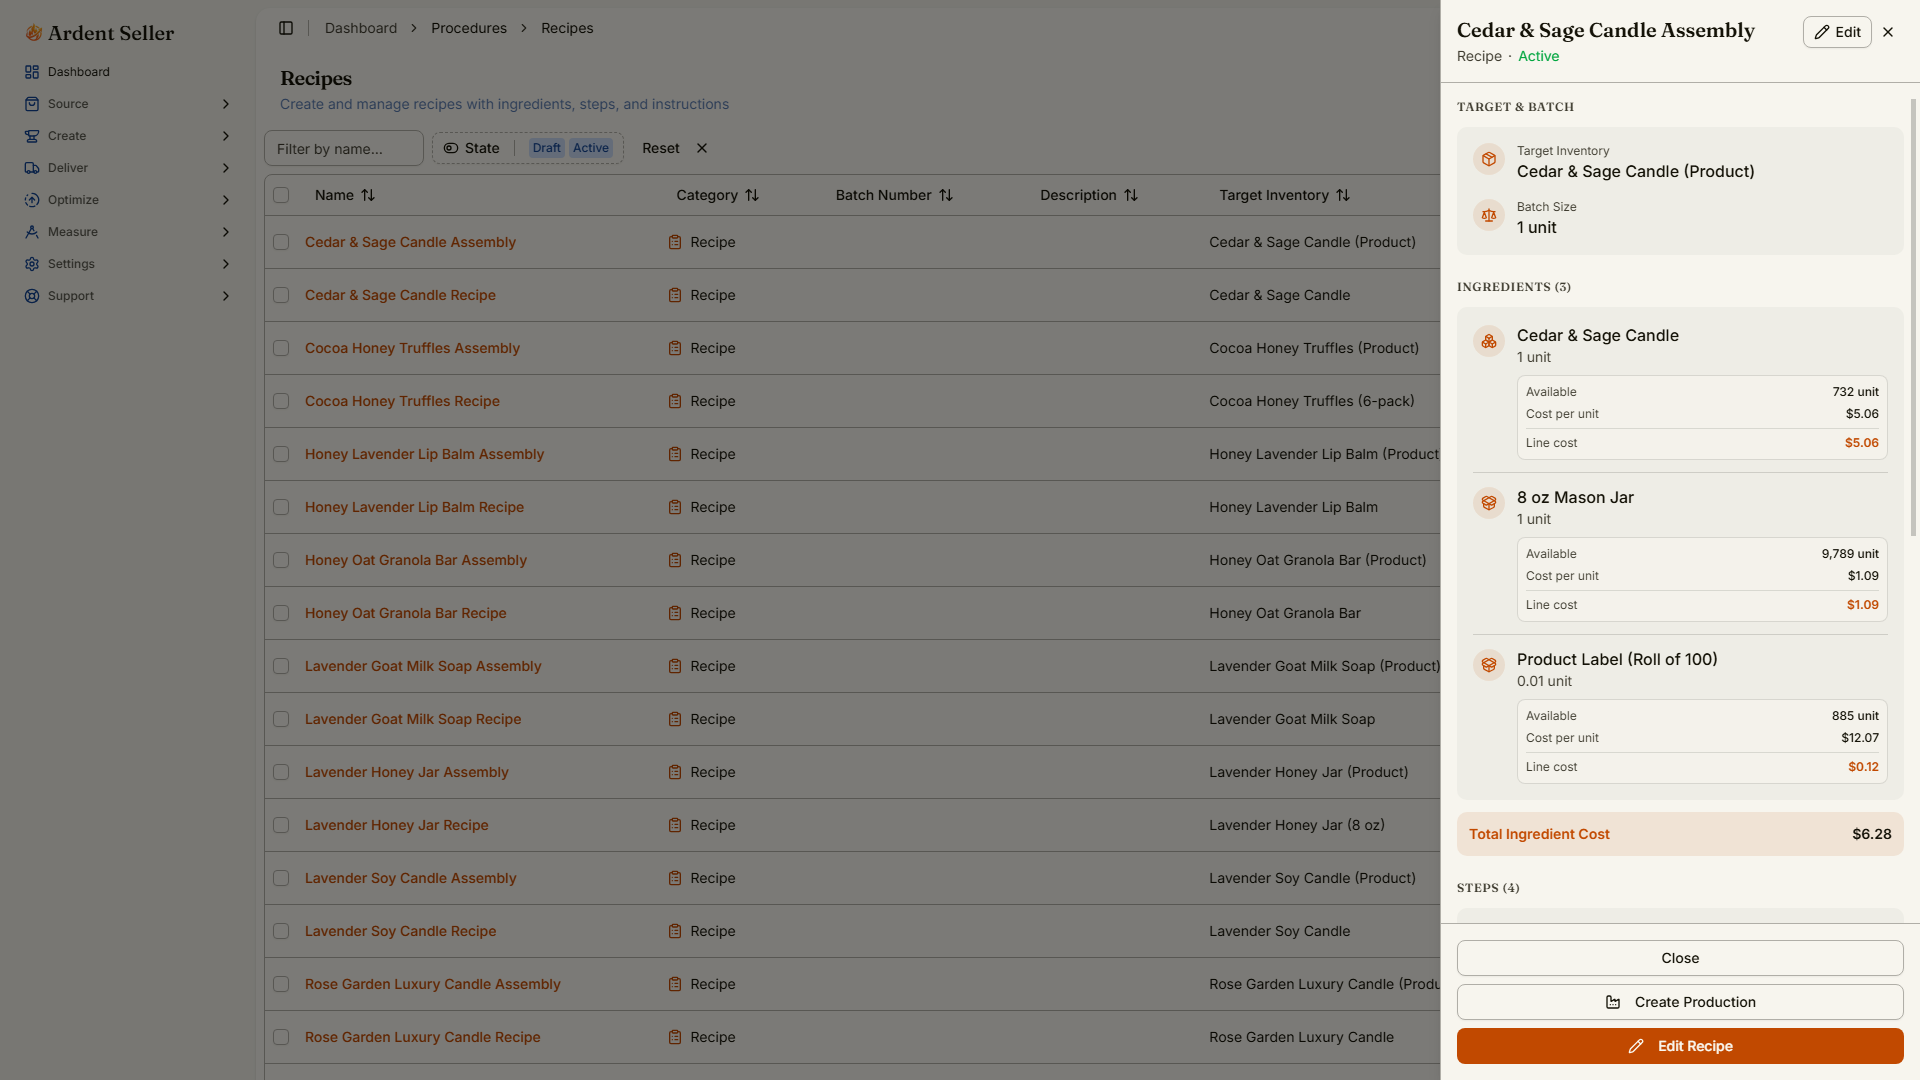Select the Recipes breadcrumb
Image resolution: width=1920 pixels, height=1080 pixels.
[x=567, y=28]
